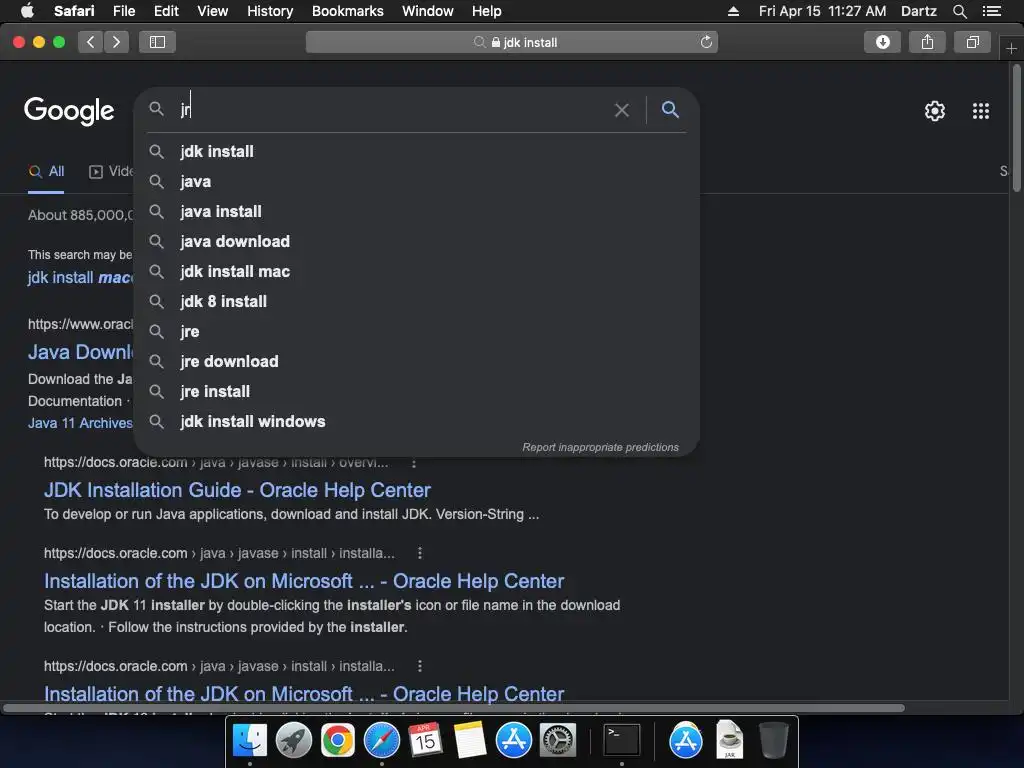Image resolution: width=1024 pixels, height=768 pixels.
Task: Open a new tab with the plus button
Action: coord(1011,48)
